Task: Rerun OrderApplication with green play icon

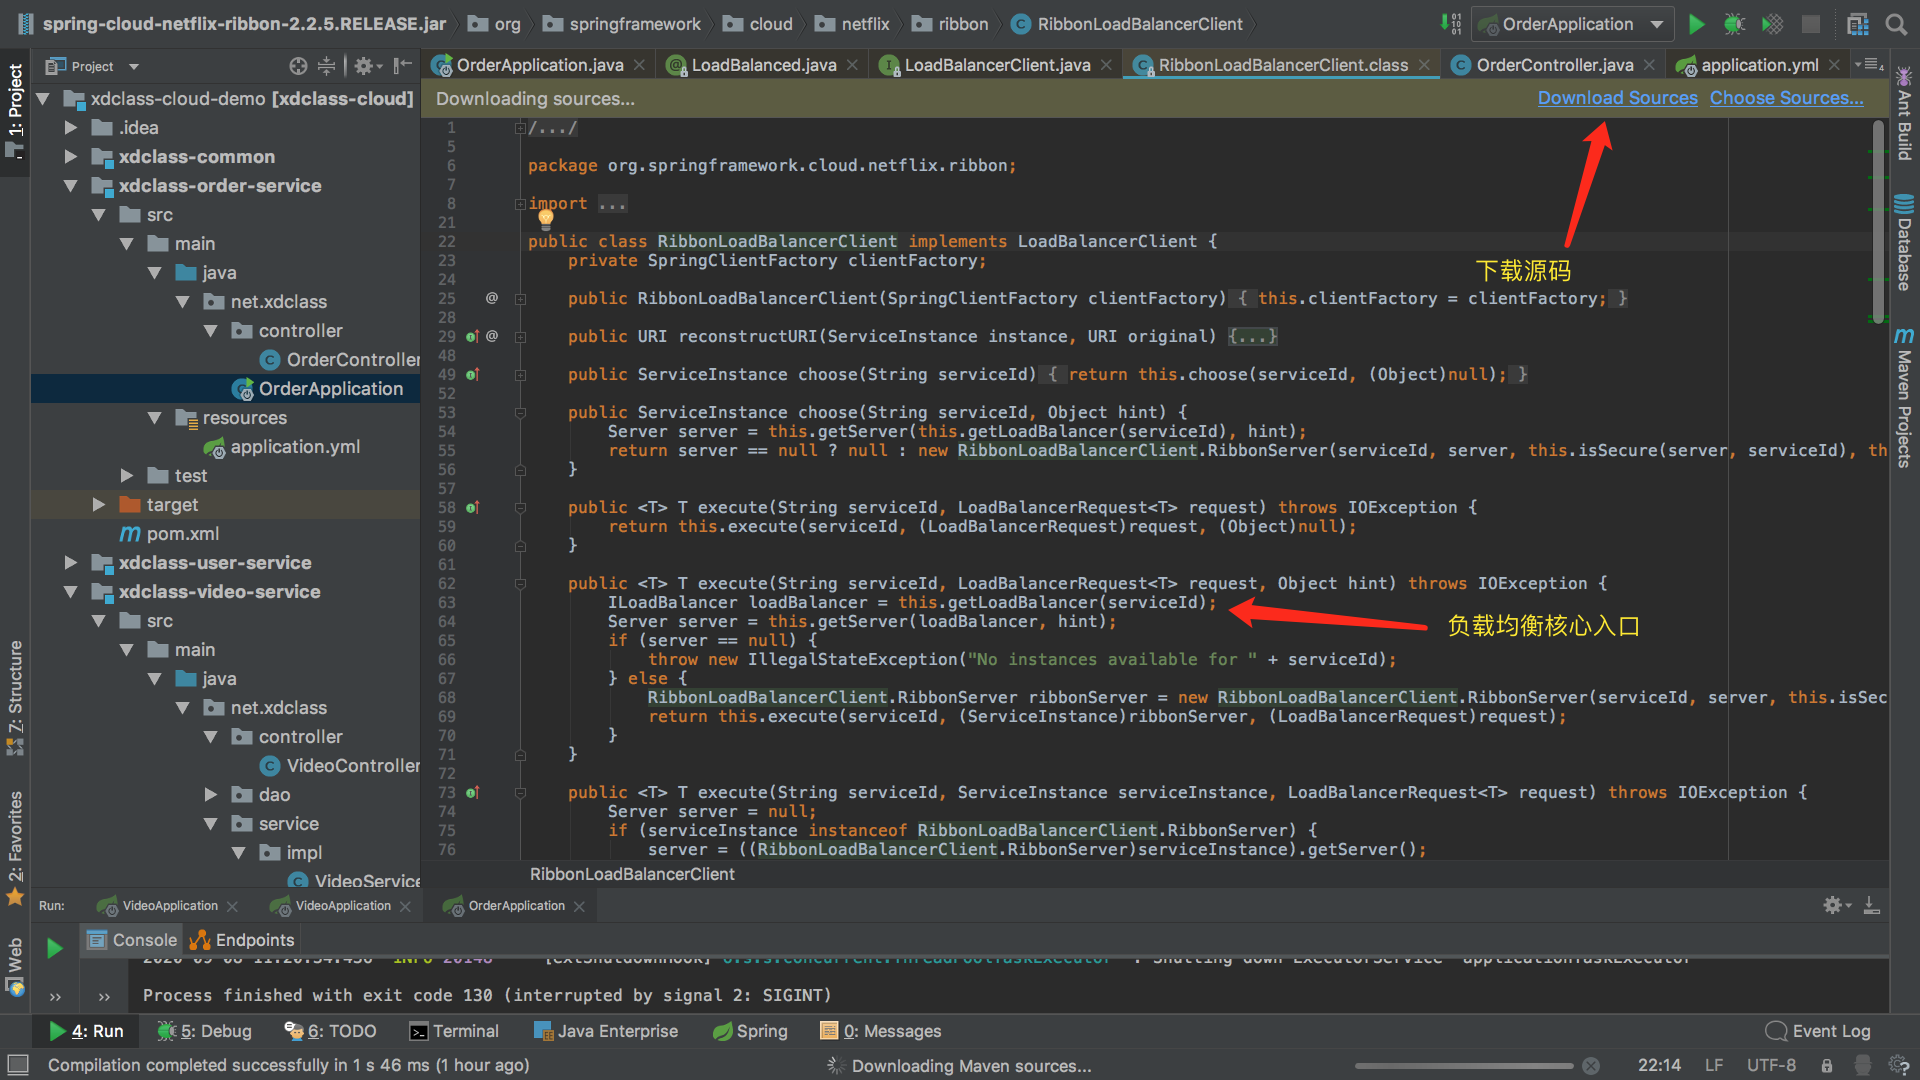Action: (x=54, y=947)
